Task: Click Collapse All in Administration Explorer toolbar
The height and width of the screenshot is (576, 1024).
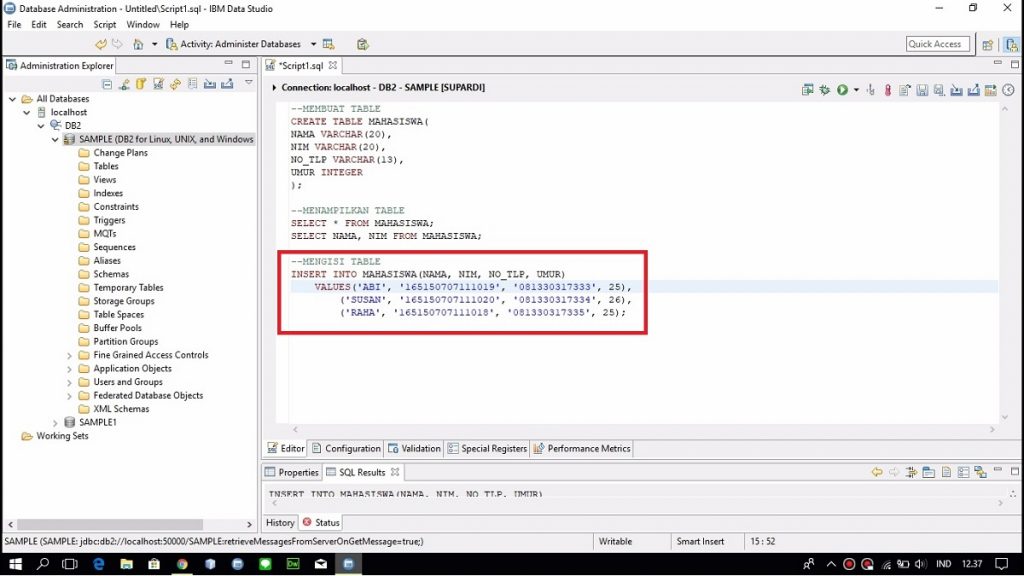Action: coord(108,85)
